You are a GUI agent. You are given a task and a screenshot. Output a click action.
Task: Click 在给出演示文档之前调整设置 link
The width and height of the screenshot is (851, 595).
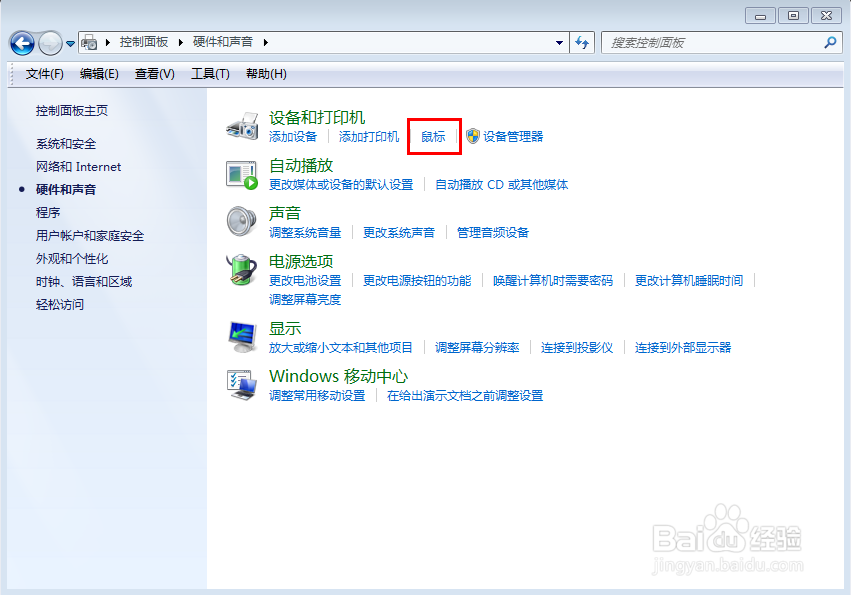pos(465,396)
